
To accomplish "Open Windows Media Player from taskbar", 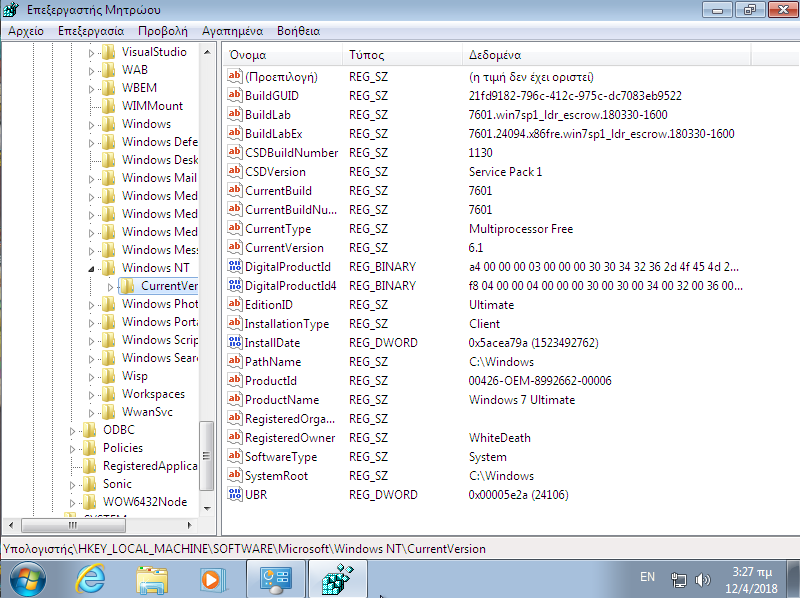I will [x=212, y=580].
